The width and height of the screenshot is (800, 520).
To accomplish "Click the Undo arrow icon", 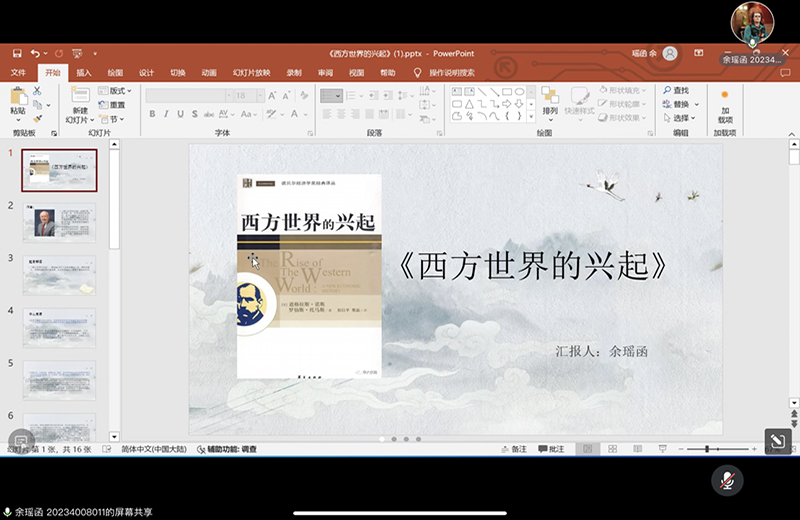I will tap(35, 53).
